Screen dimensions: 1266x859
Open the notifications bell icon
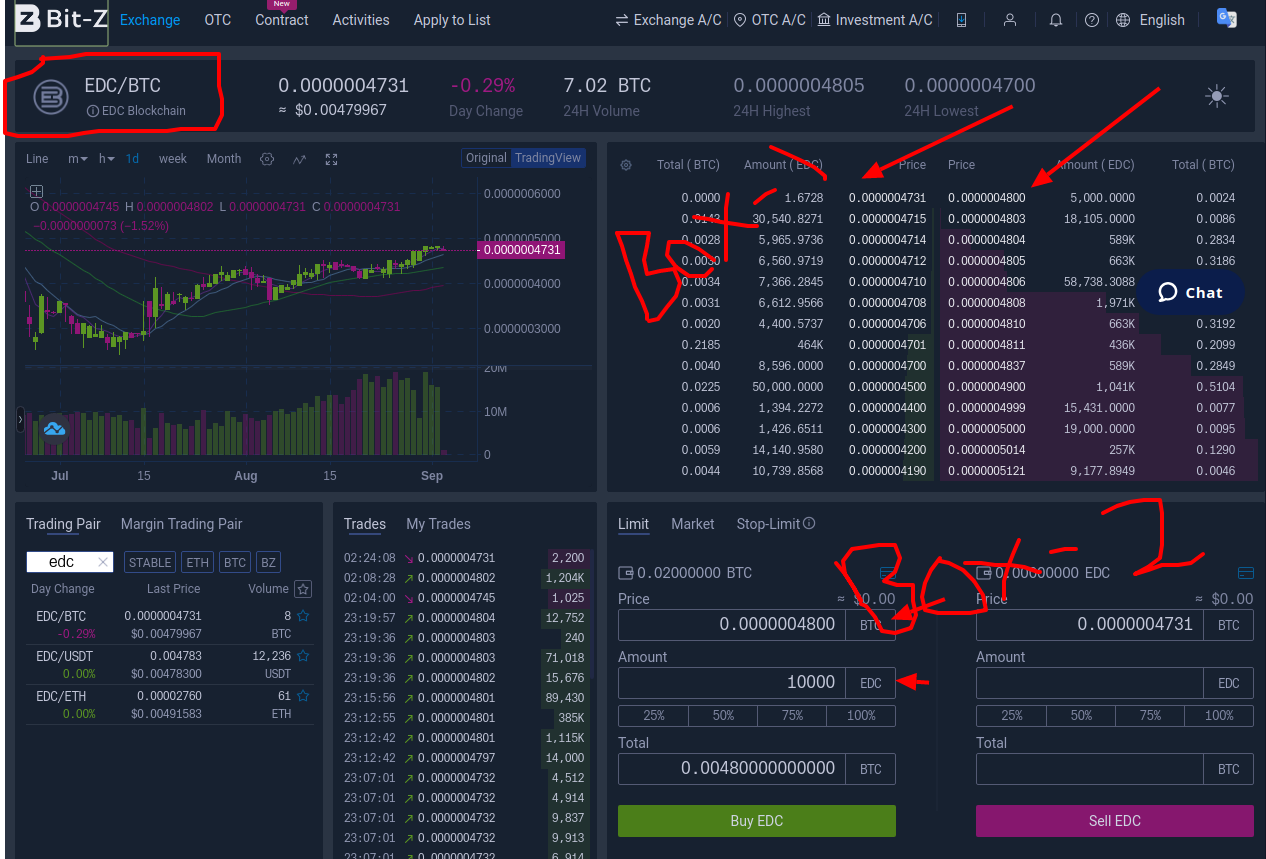click(x=1056, y=20)
